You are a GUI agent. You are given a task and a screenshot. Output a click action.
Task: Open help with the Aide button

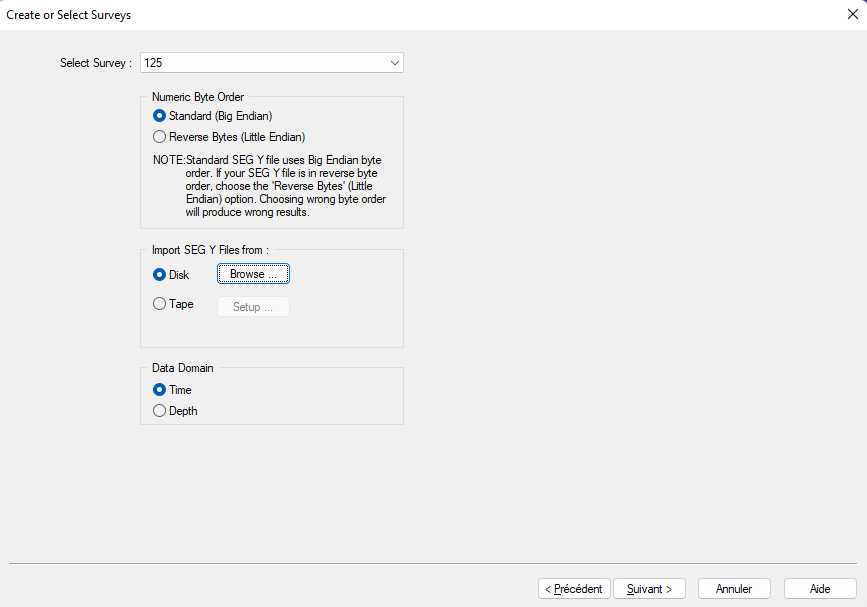[x=820, y=589]
